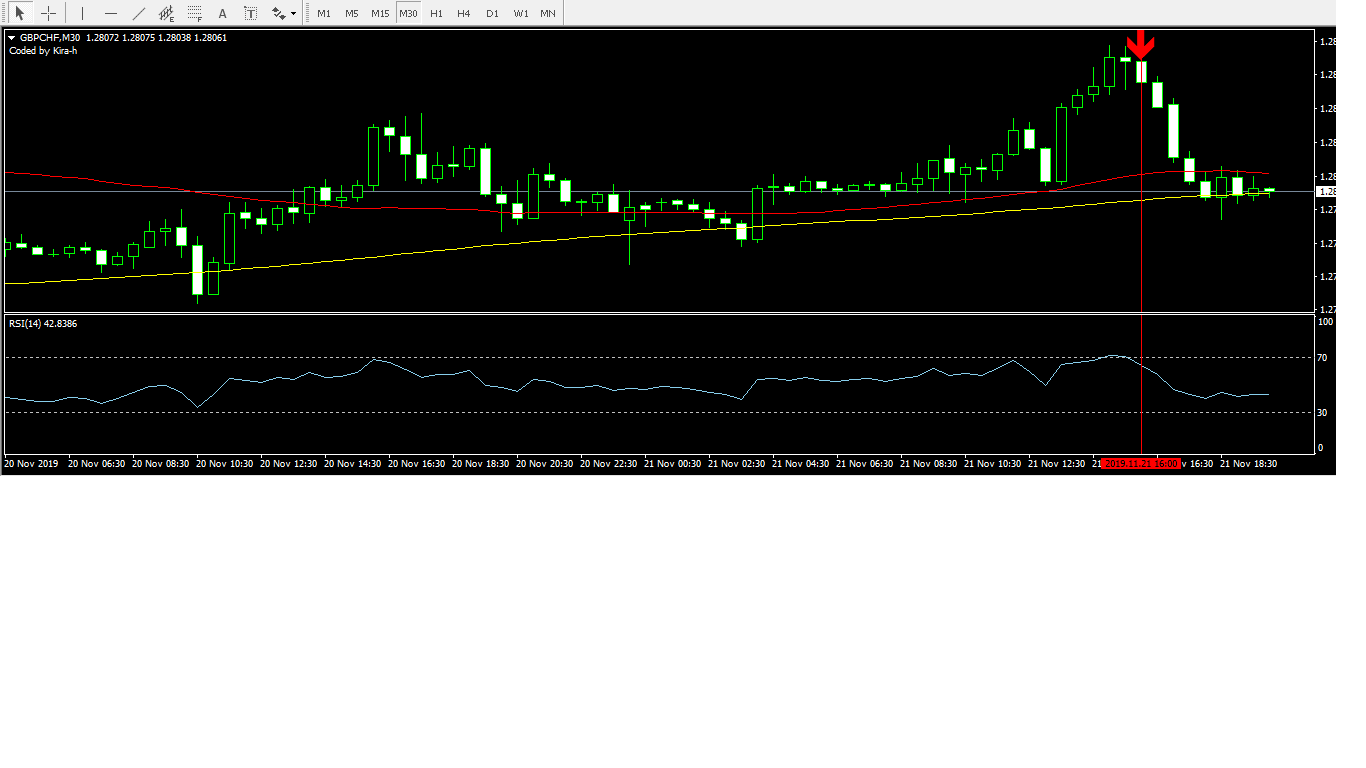Viewport: 1366px width, 768px height.
Task: Open the arrows objects dropdown
Action: coord(284,13)
